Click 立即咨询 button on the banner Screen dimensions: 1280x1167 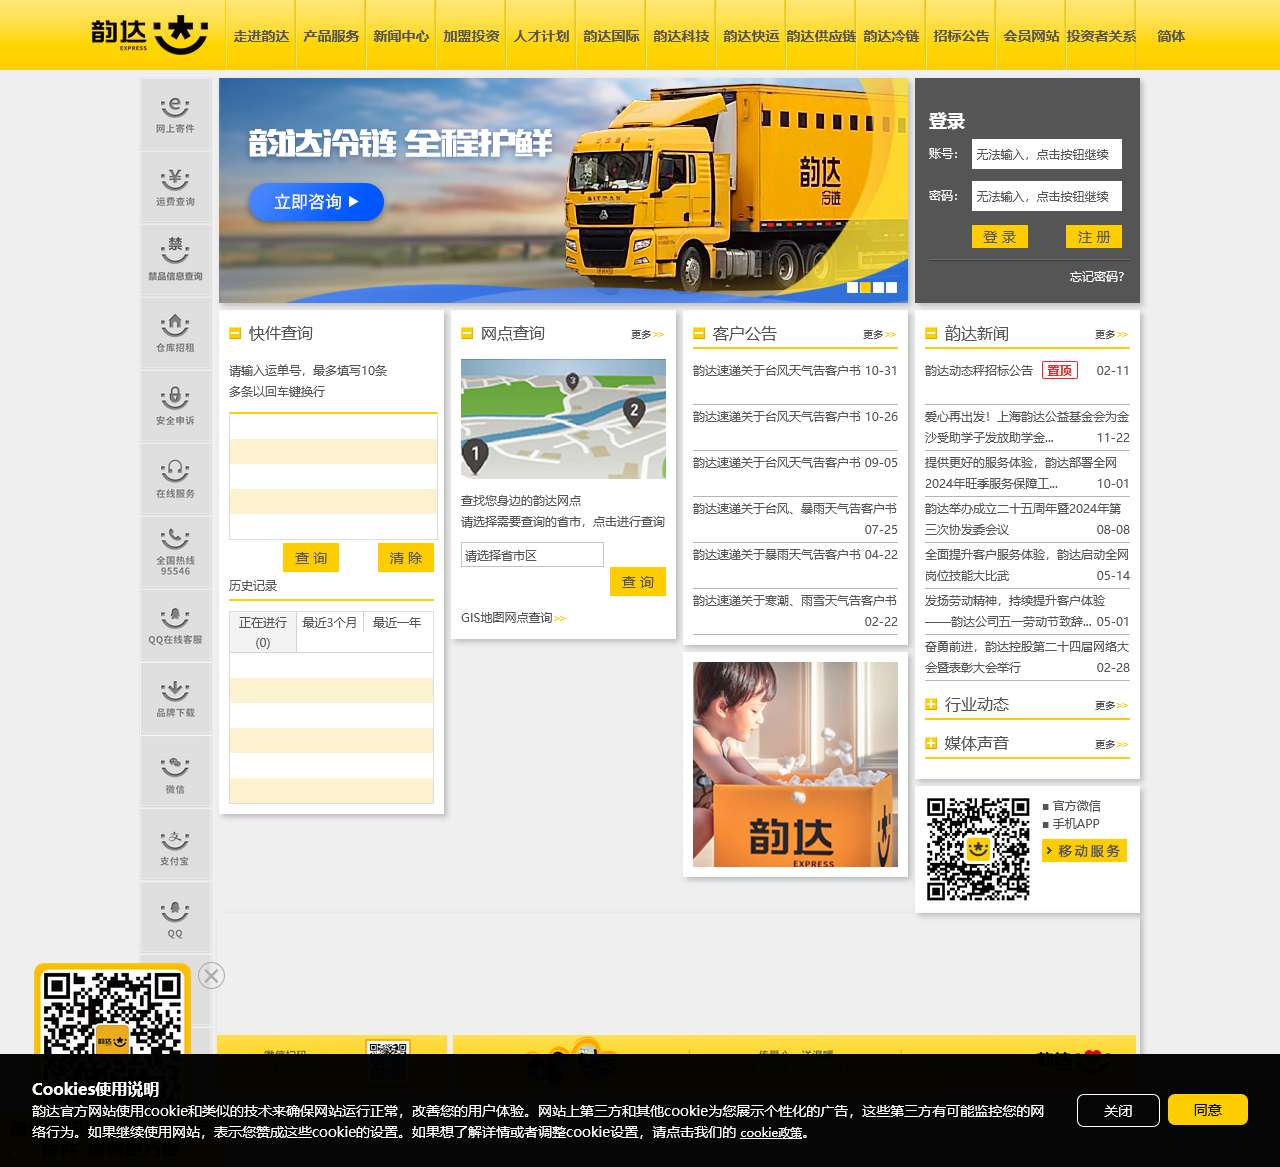[x=316, y=201]
